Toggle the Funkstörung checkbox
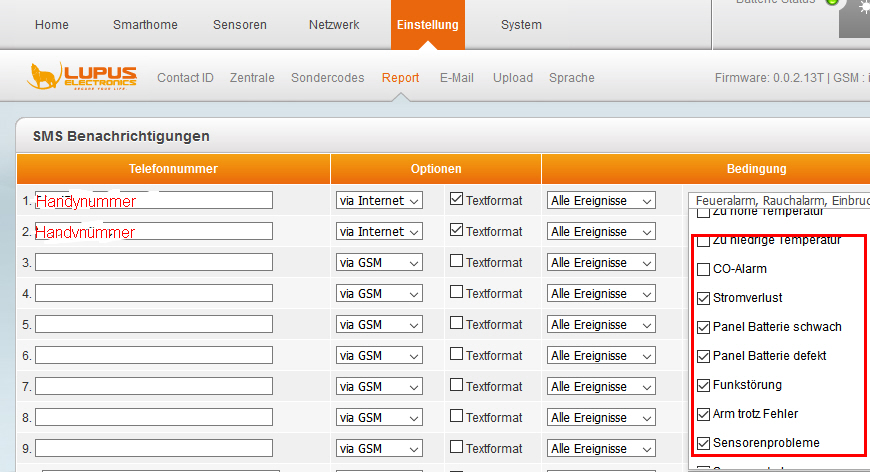The width and height of the screenshot is (870, 472). (x=704, y=385)
